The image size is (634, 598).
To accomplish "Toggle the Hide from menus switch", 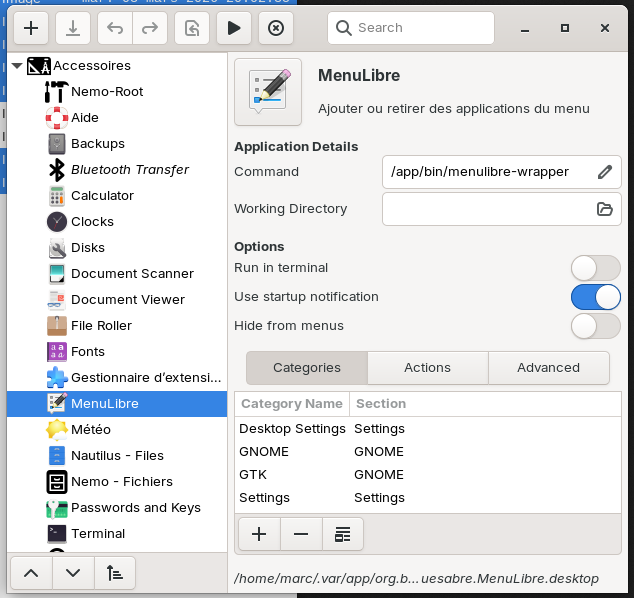I will click(595, 326).
